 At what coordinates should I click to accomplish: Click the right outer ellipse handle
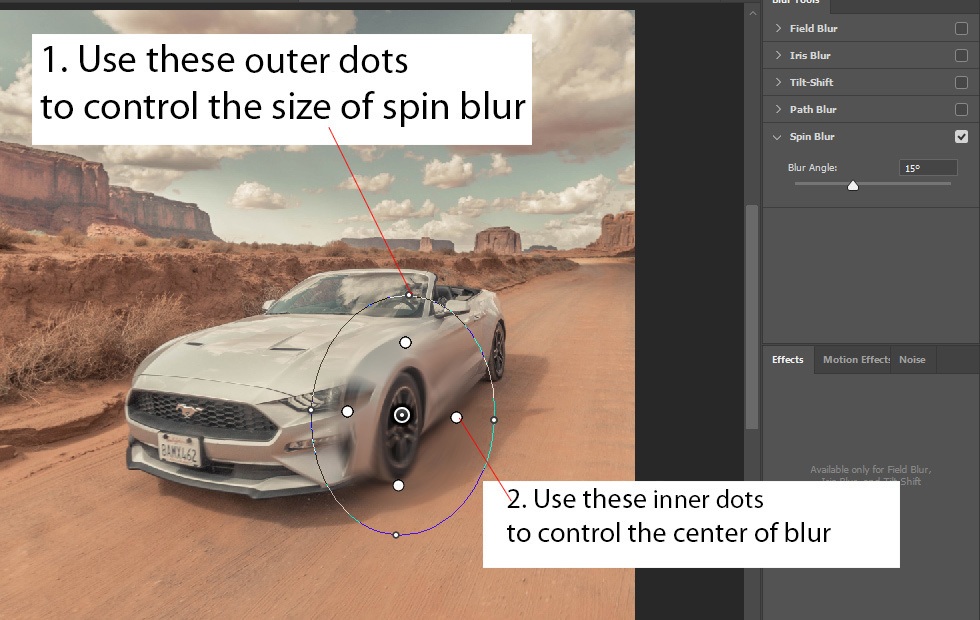click(494, 419)
